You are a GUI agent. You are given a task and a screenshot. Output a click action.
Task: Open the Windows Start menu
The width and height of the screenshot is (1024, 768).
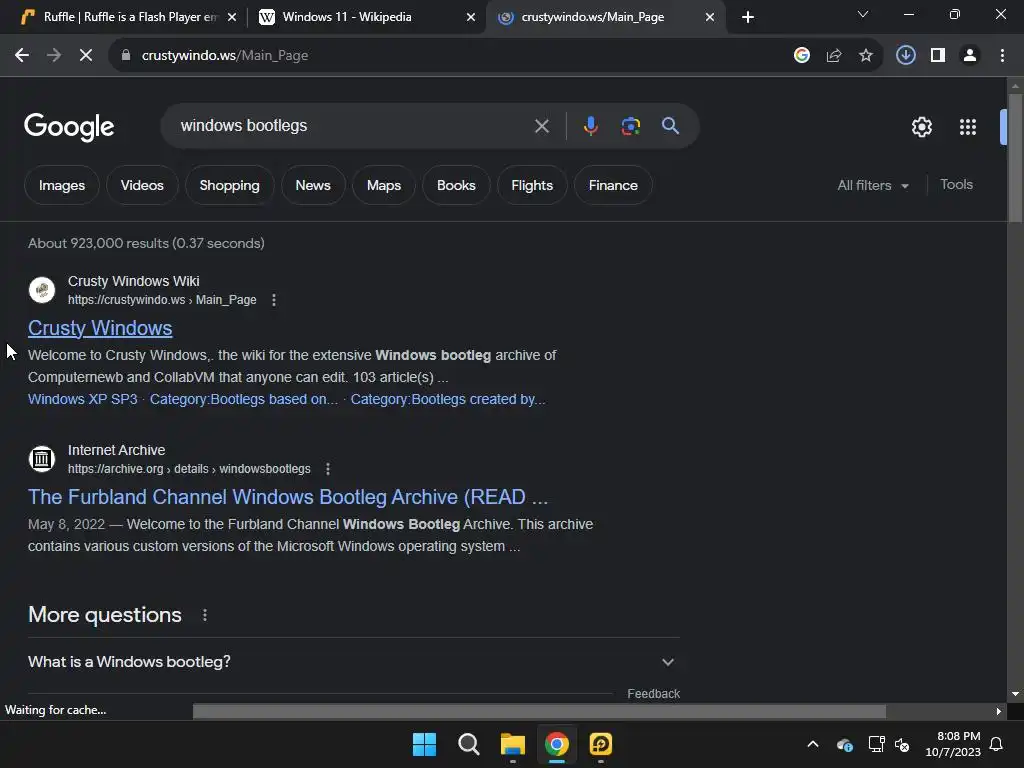(x=424, y=744)
